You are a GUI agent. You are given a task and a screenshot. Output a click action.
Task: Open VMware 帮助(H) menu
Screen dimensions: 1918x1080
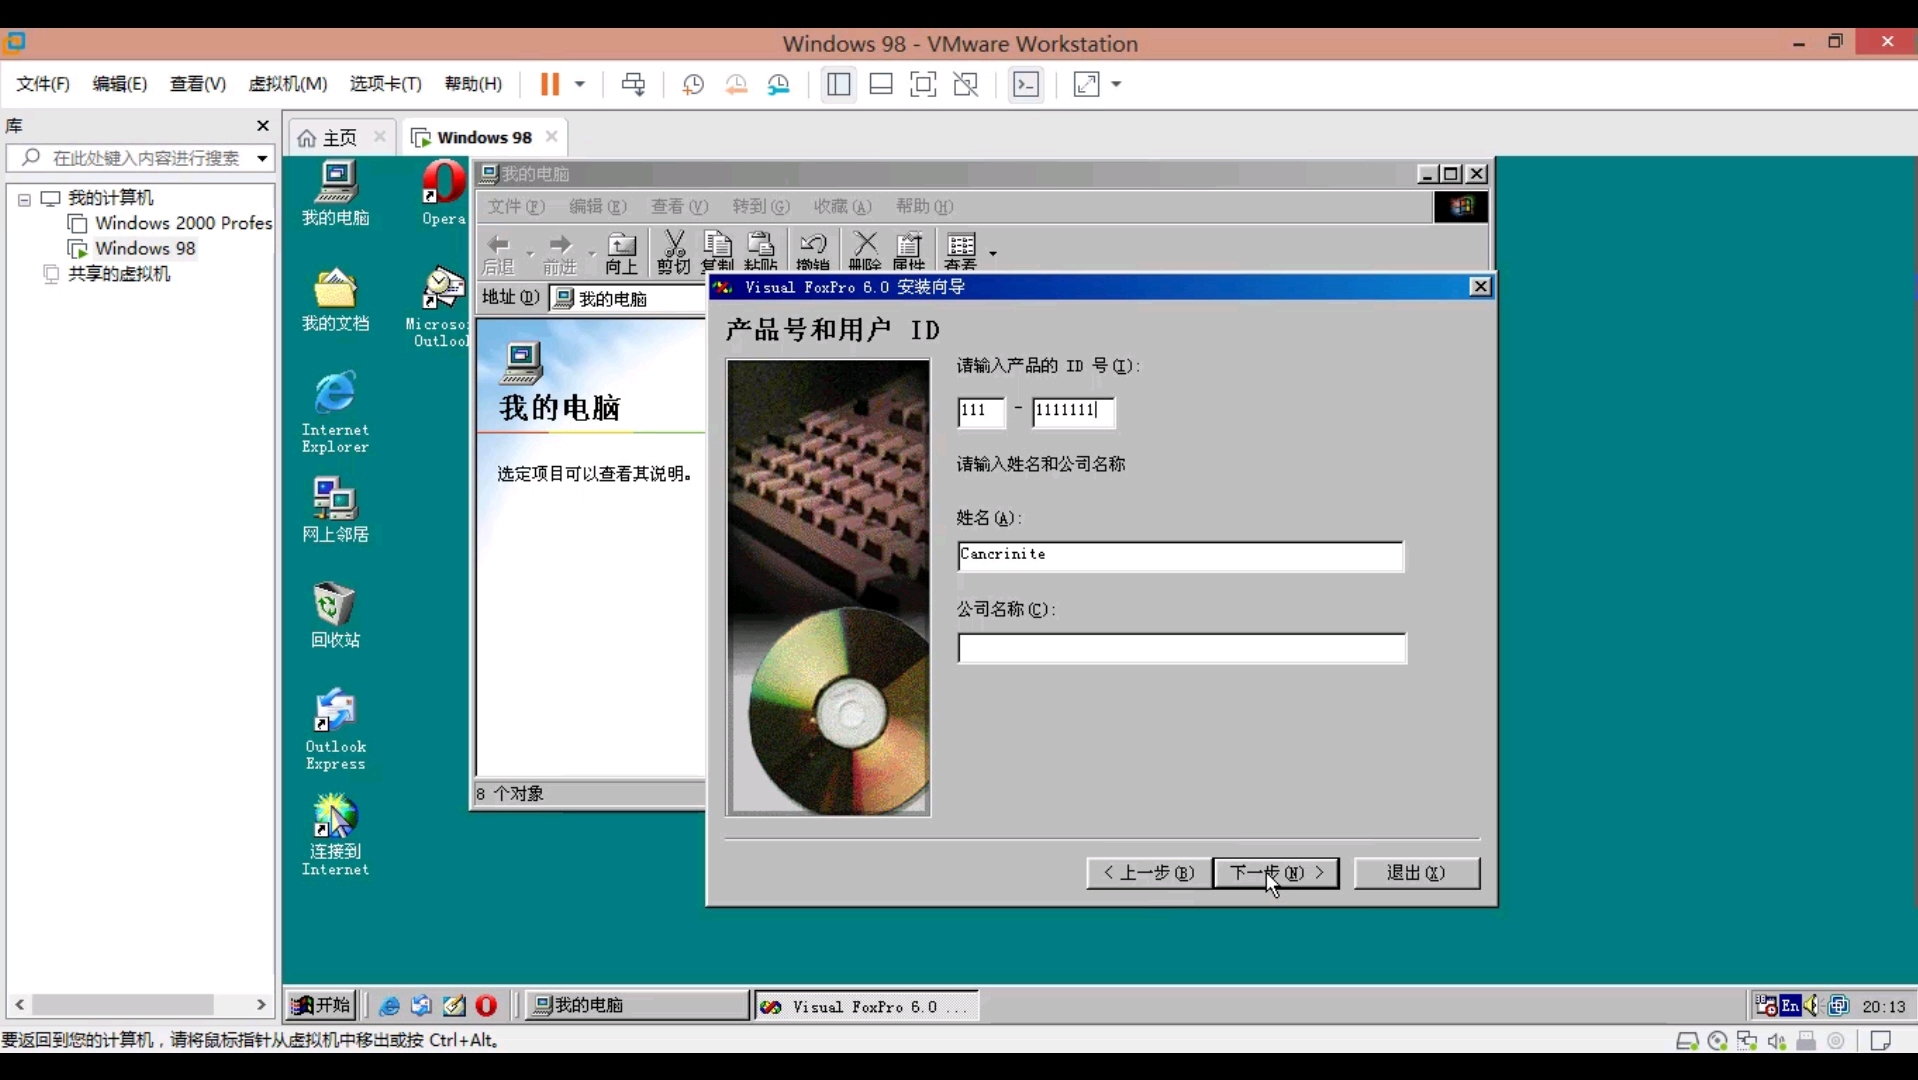coord(473,84)
